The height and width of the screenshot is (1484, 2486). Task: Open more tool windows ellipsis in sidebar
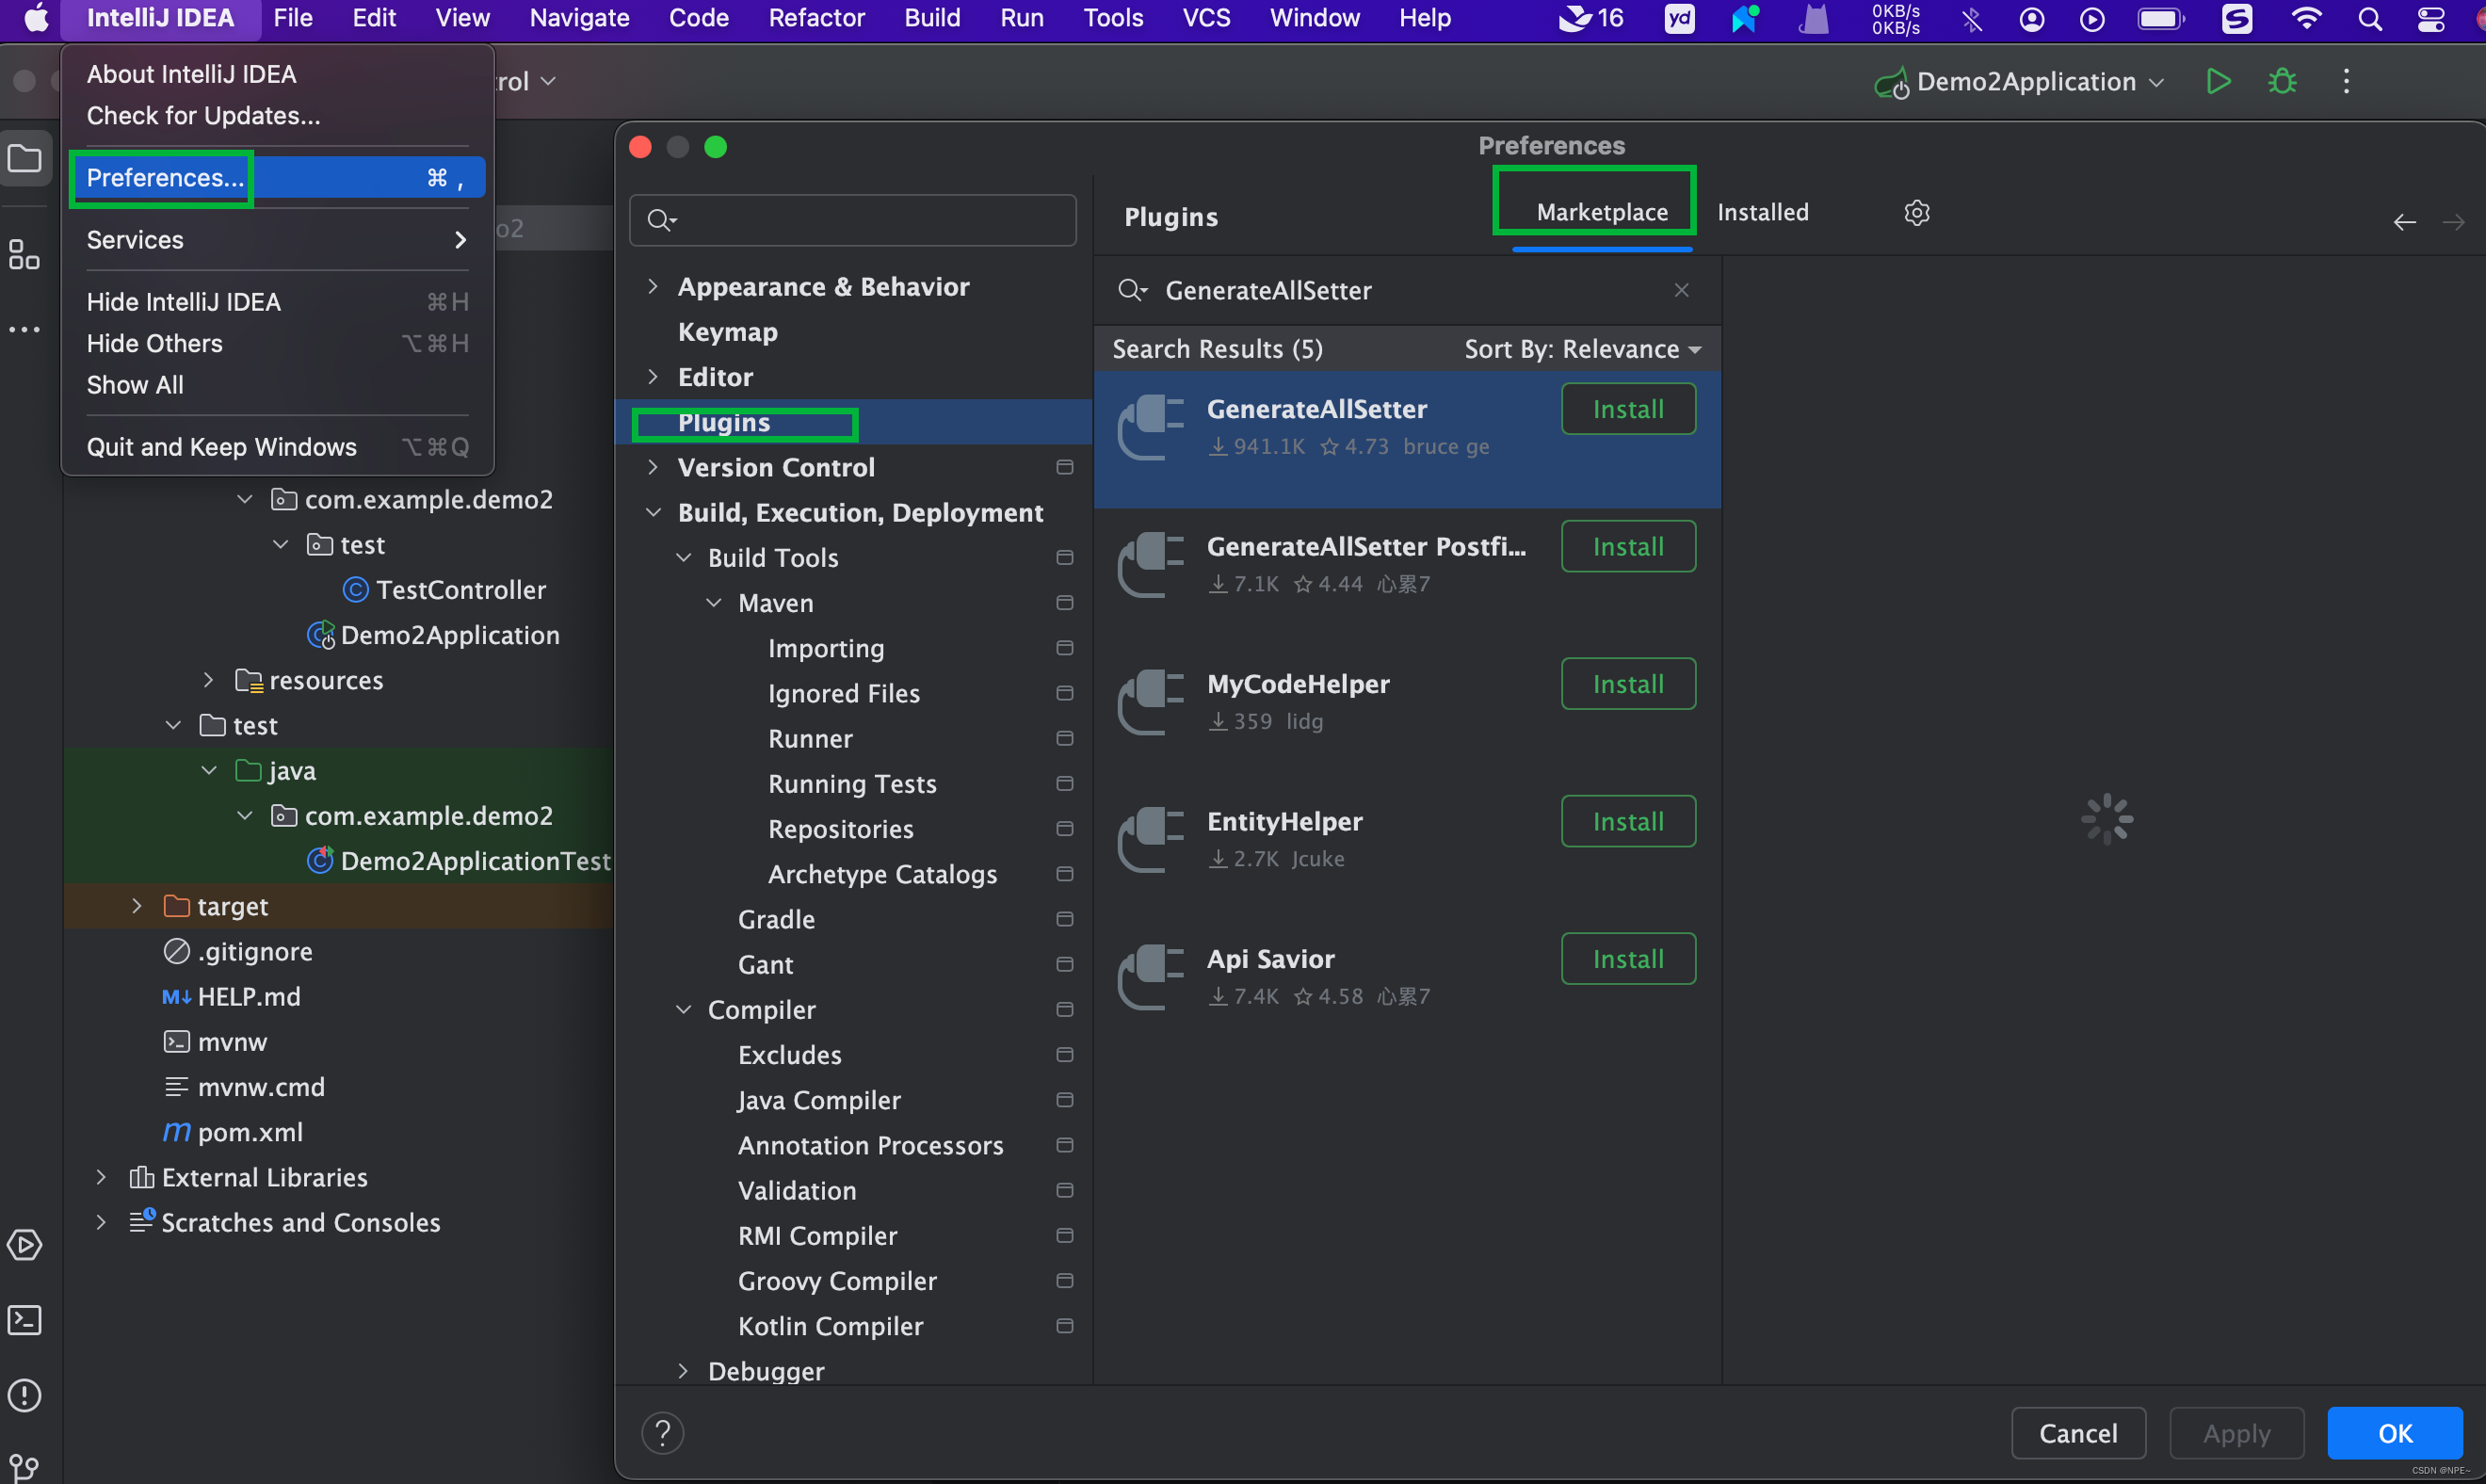point(24,329)
